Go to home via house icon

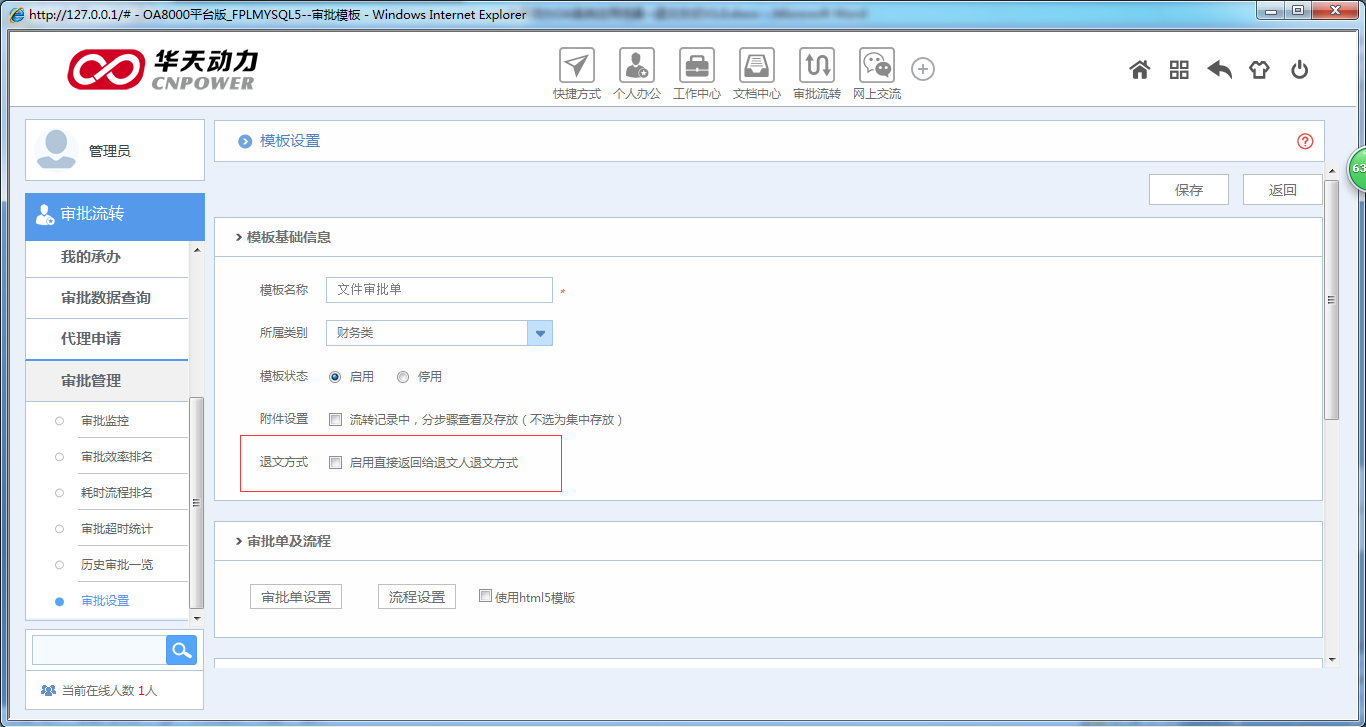(1139, 70)
